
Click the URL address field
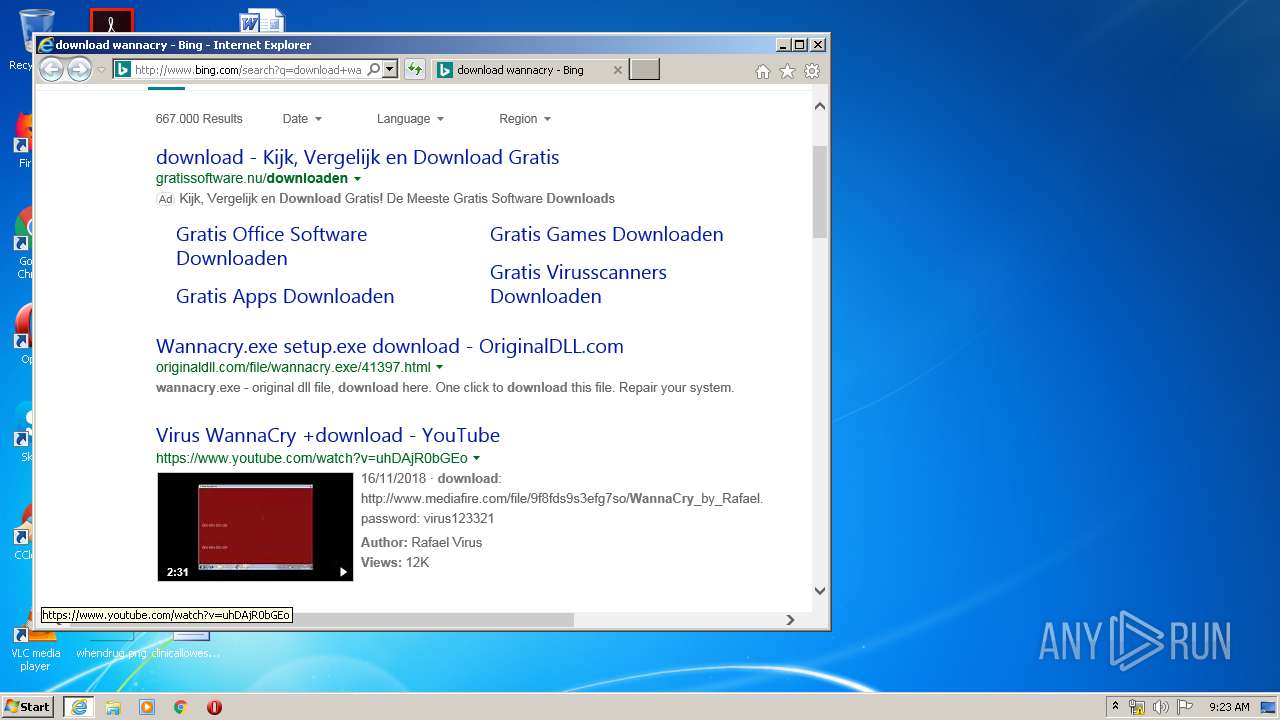[x=248, y=70]
